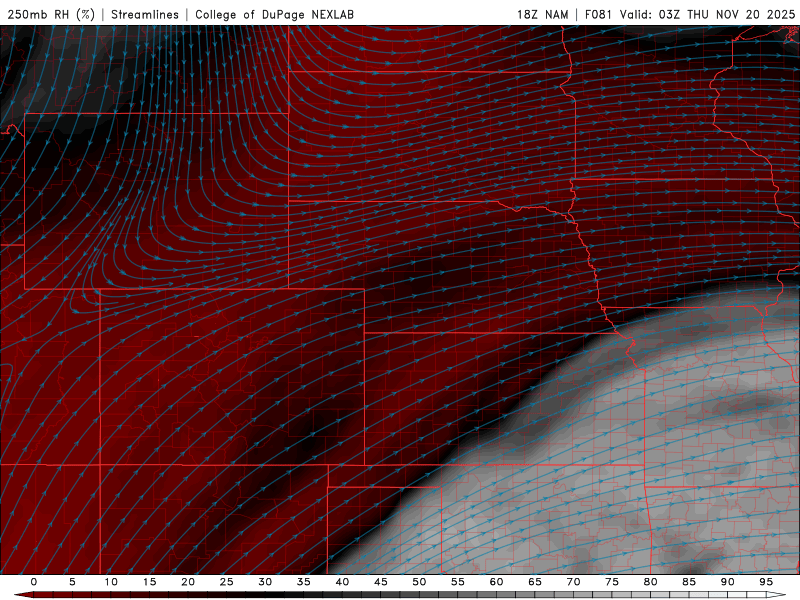Click the '250mb RH (%)' title text
The height and width of the screenshot is (600, 800).
[x=52, y=14]
